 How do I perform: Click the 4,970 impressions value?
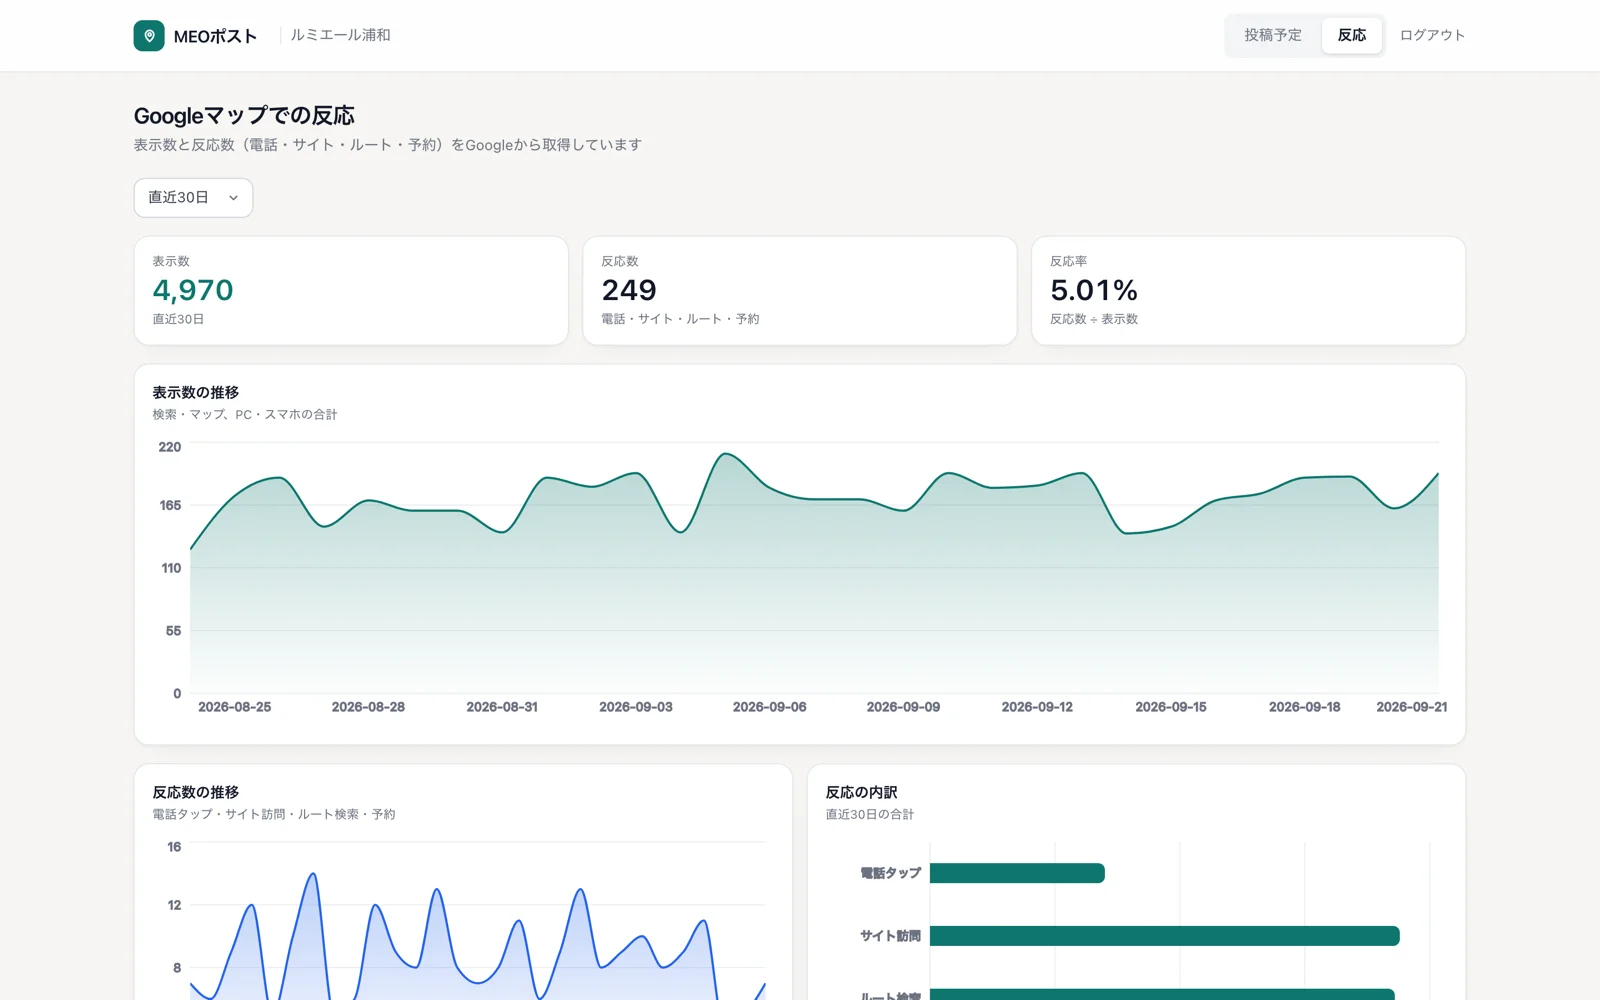(193, 290)
